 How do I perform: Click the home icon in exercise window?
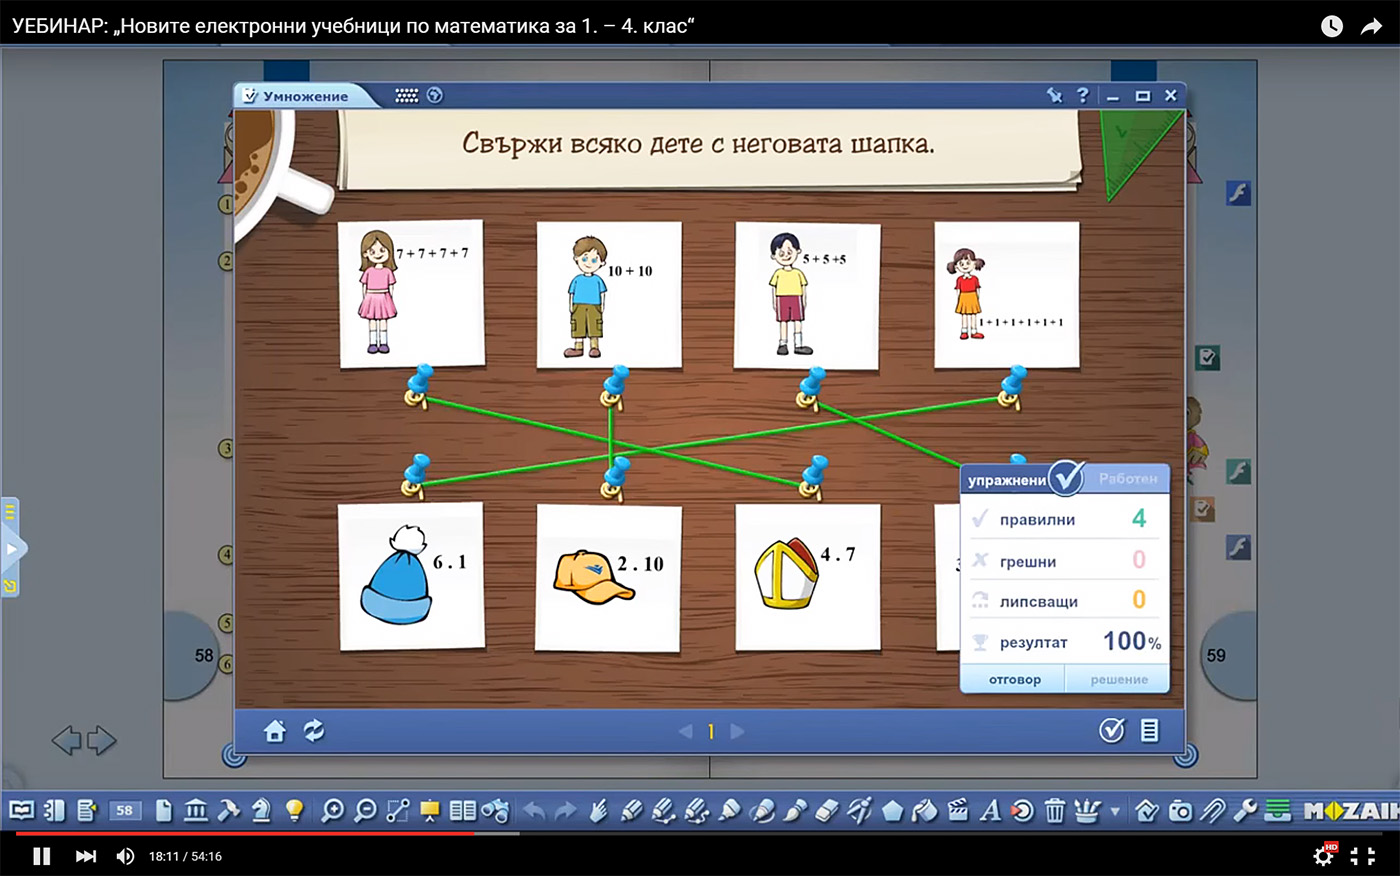tap(275, 731)
